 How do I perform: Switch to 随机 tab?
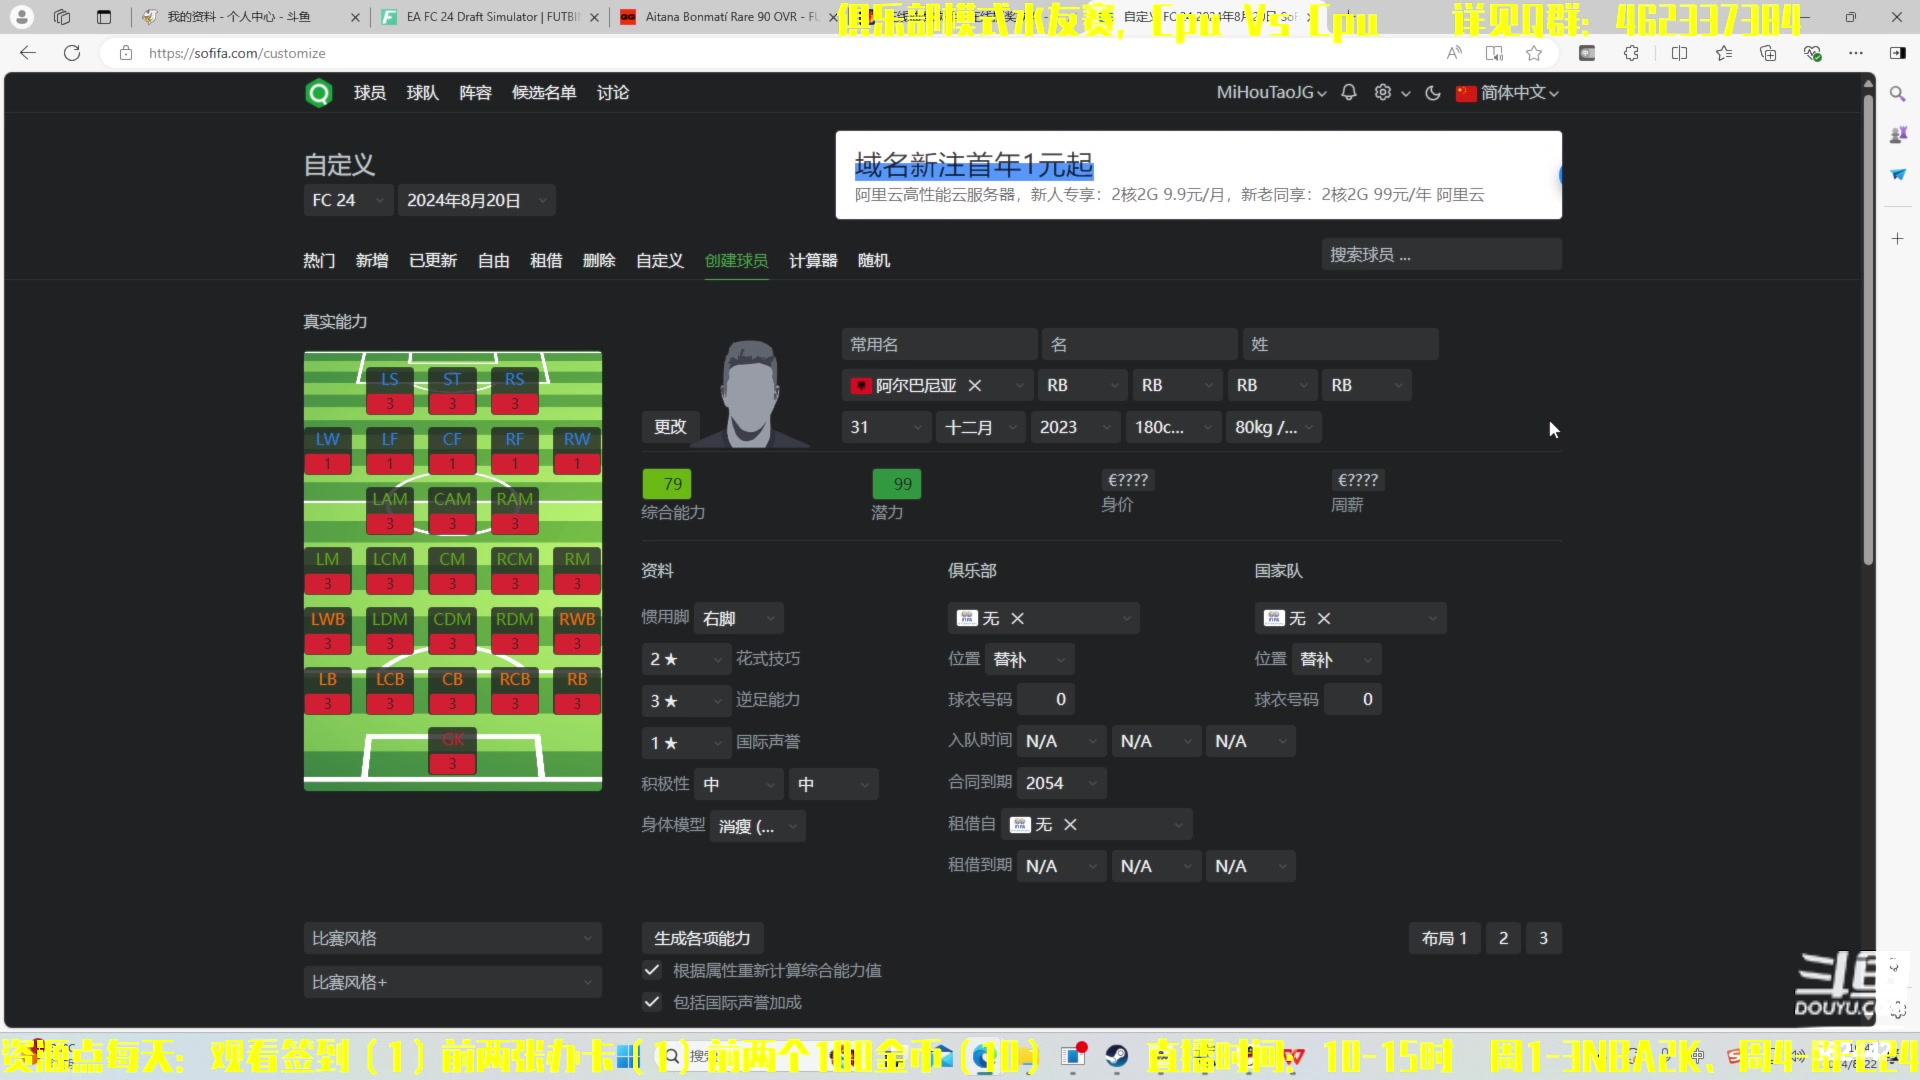coord(874,260)
